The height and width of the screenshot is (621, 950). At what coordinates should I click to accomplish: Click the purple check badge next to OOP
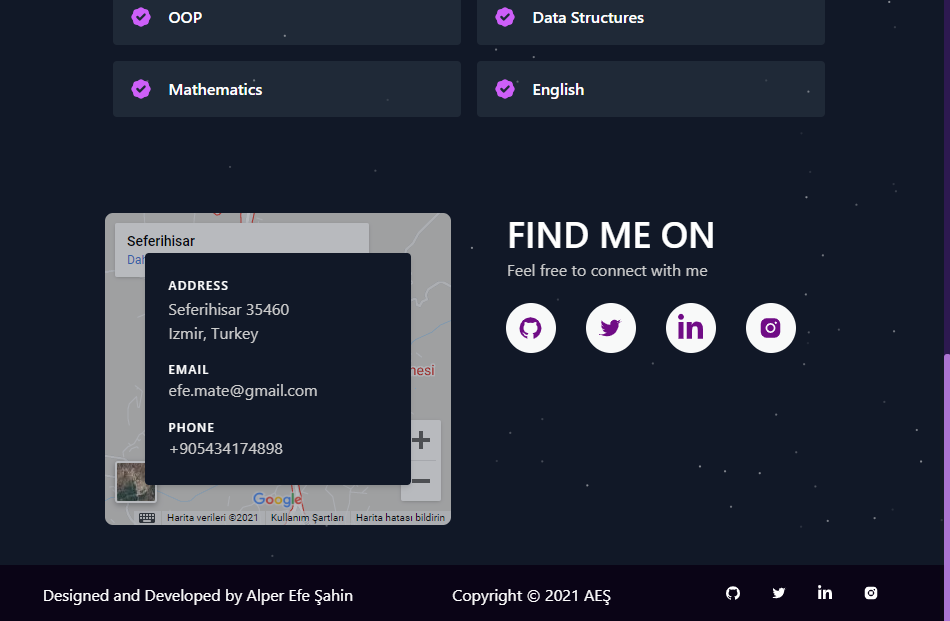pyautogui.click(x=141, y=17)
